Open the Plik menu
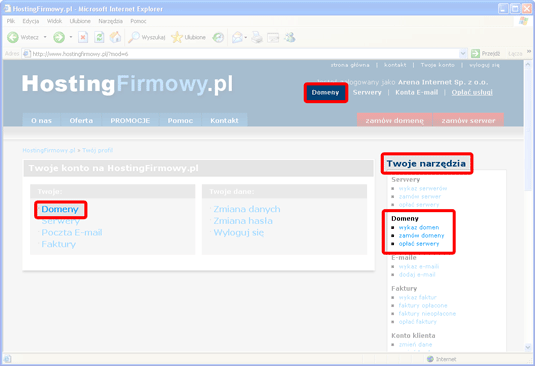535x366 pixels. [x=11, y=21]
